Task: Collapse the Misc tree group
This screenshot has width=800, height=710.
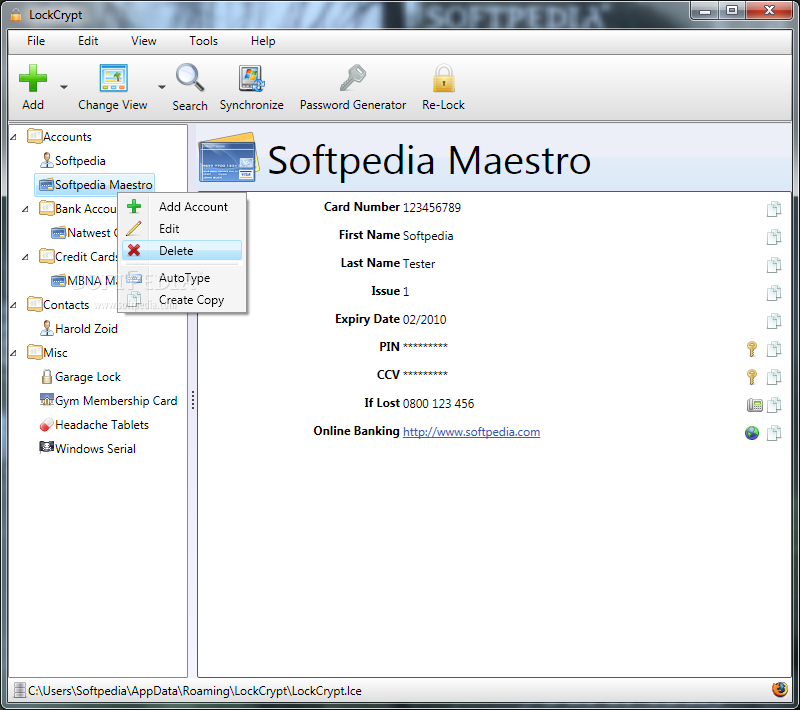Action: pyautogui.click(x=14, y=353)
